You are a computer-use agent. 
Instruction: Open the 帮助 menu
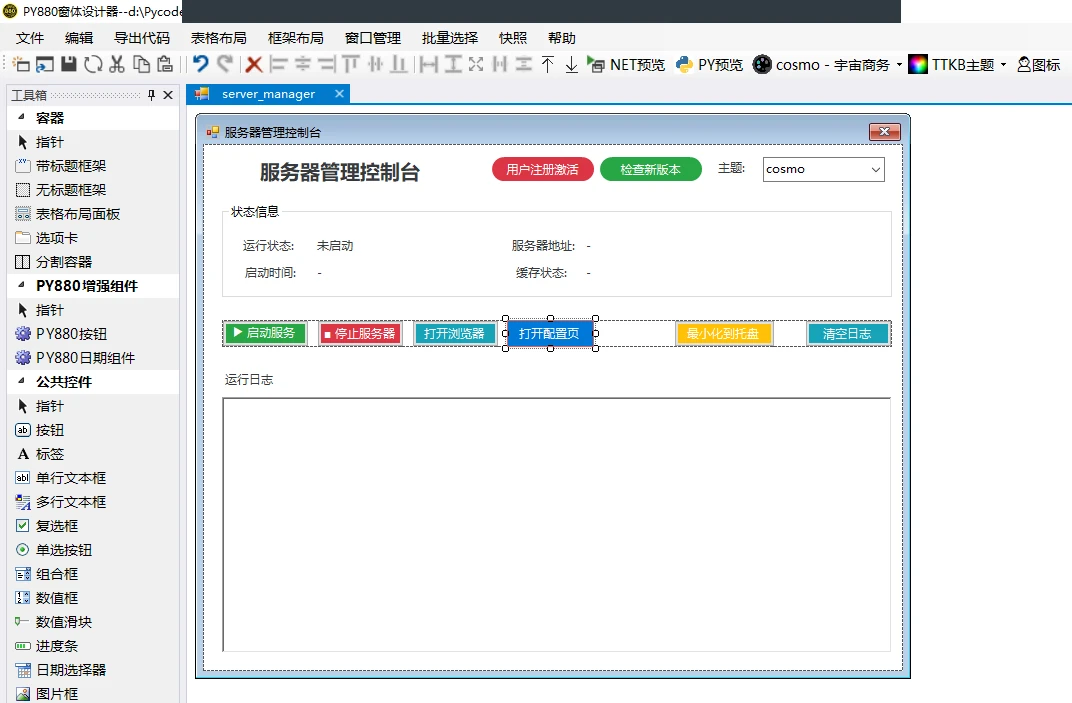562,38
